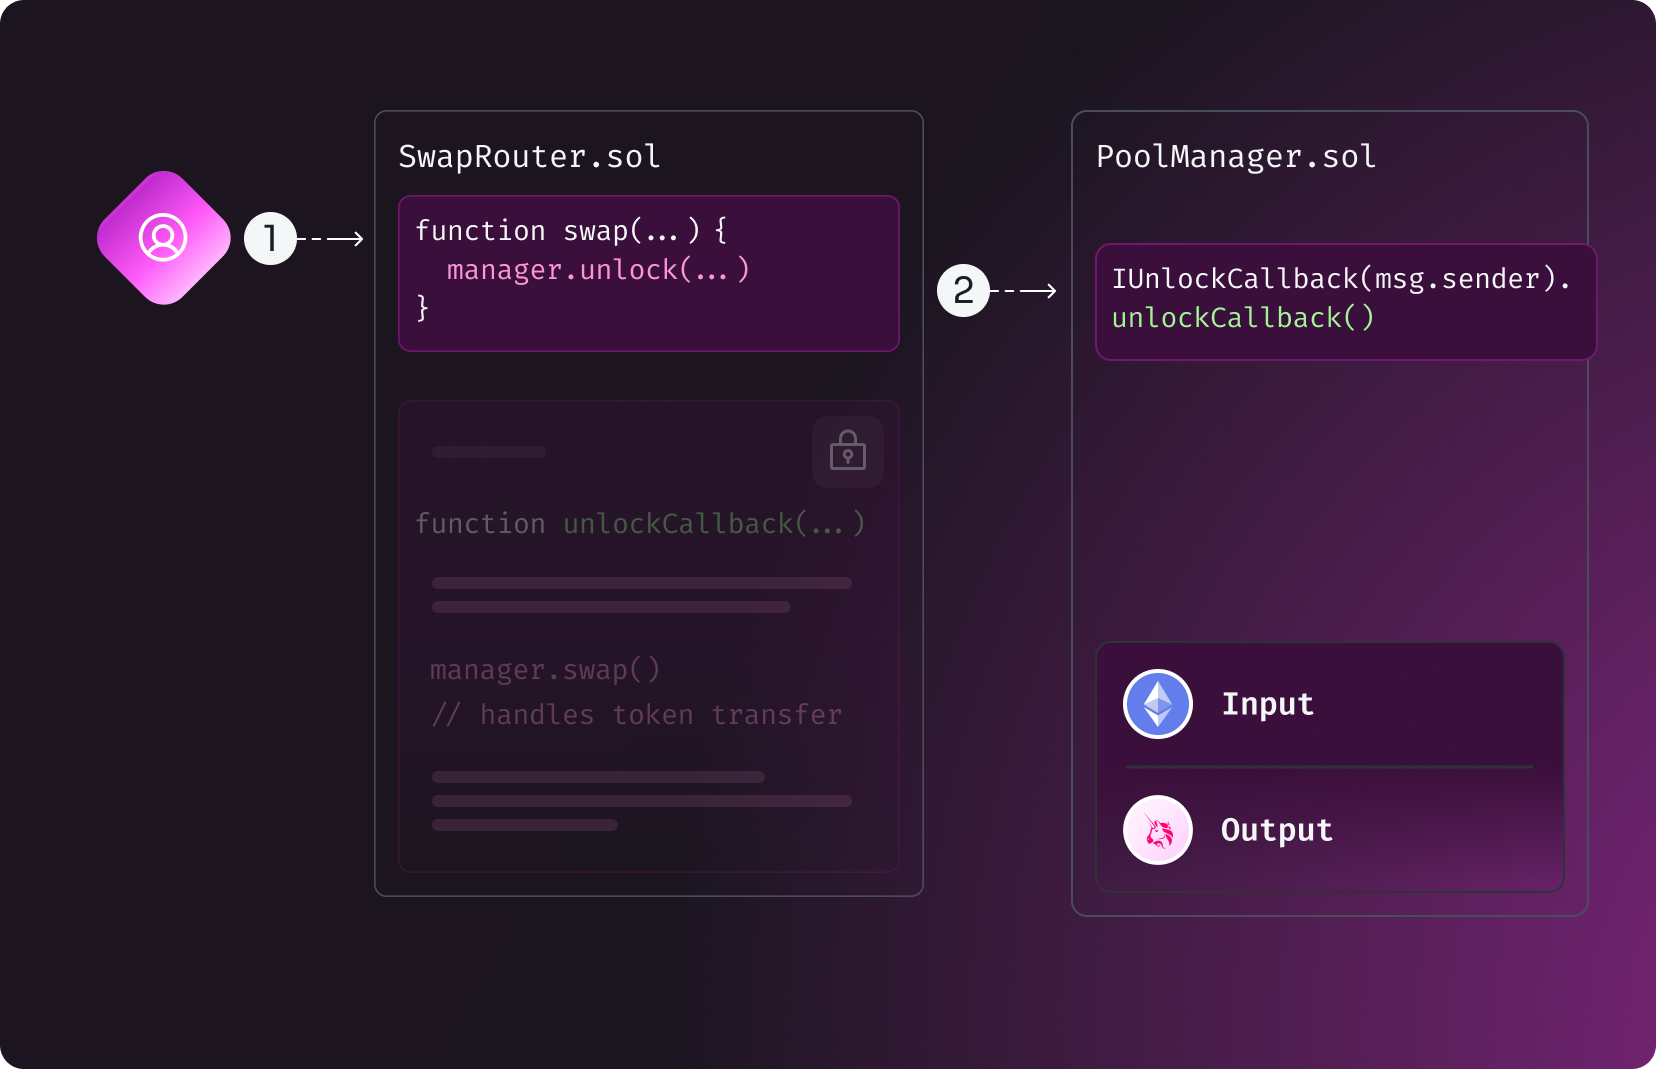Click the pink user avatar diamond icon

(x=163, y=238)
